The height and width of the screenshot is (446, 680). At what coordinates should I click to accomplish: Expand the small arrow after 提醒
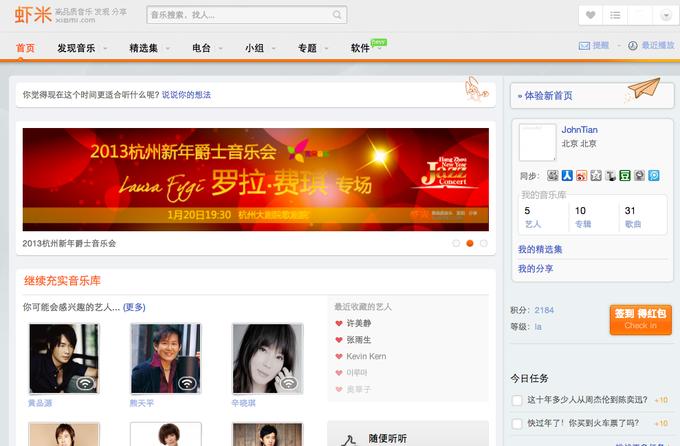[x=619, y=45]
